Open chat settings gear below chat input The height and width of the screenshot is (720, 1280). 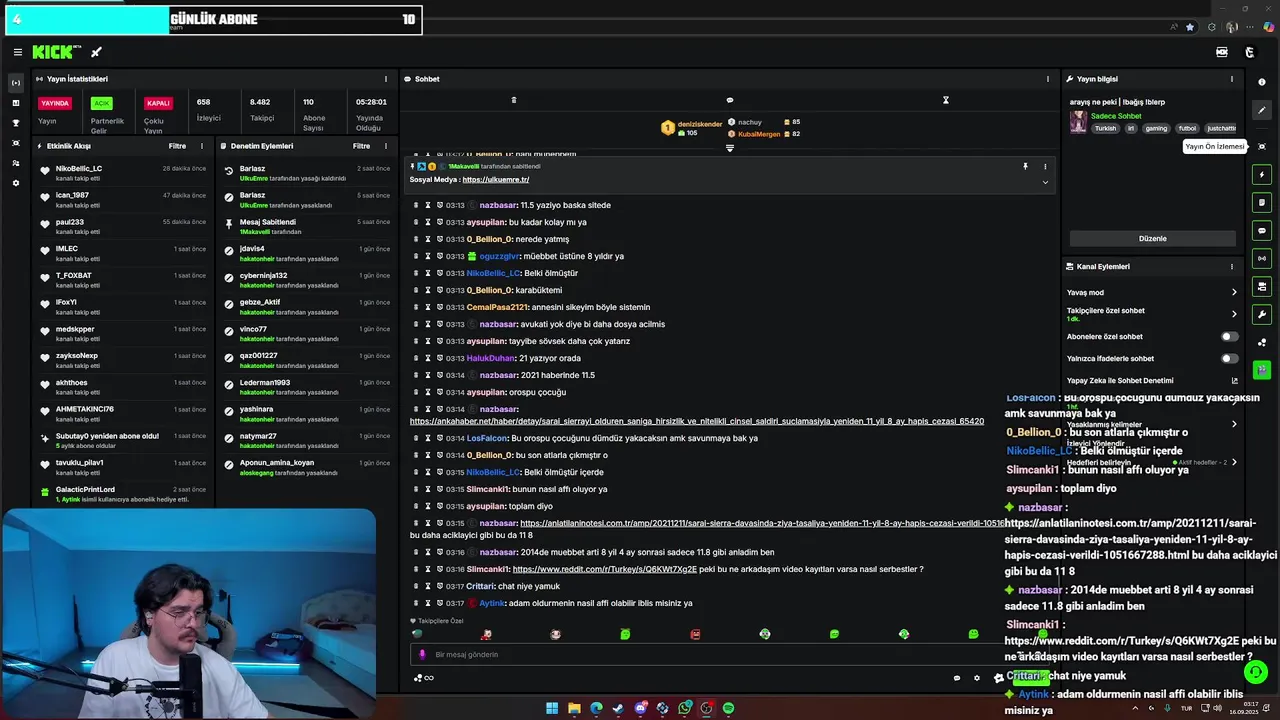coord(977,678)
